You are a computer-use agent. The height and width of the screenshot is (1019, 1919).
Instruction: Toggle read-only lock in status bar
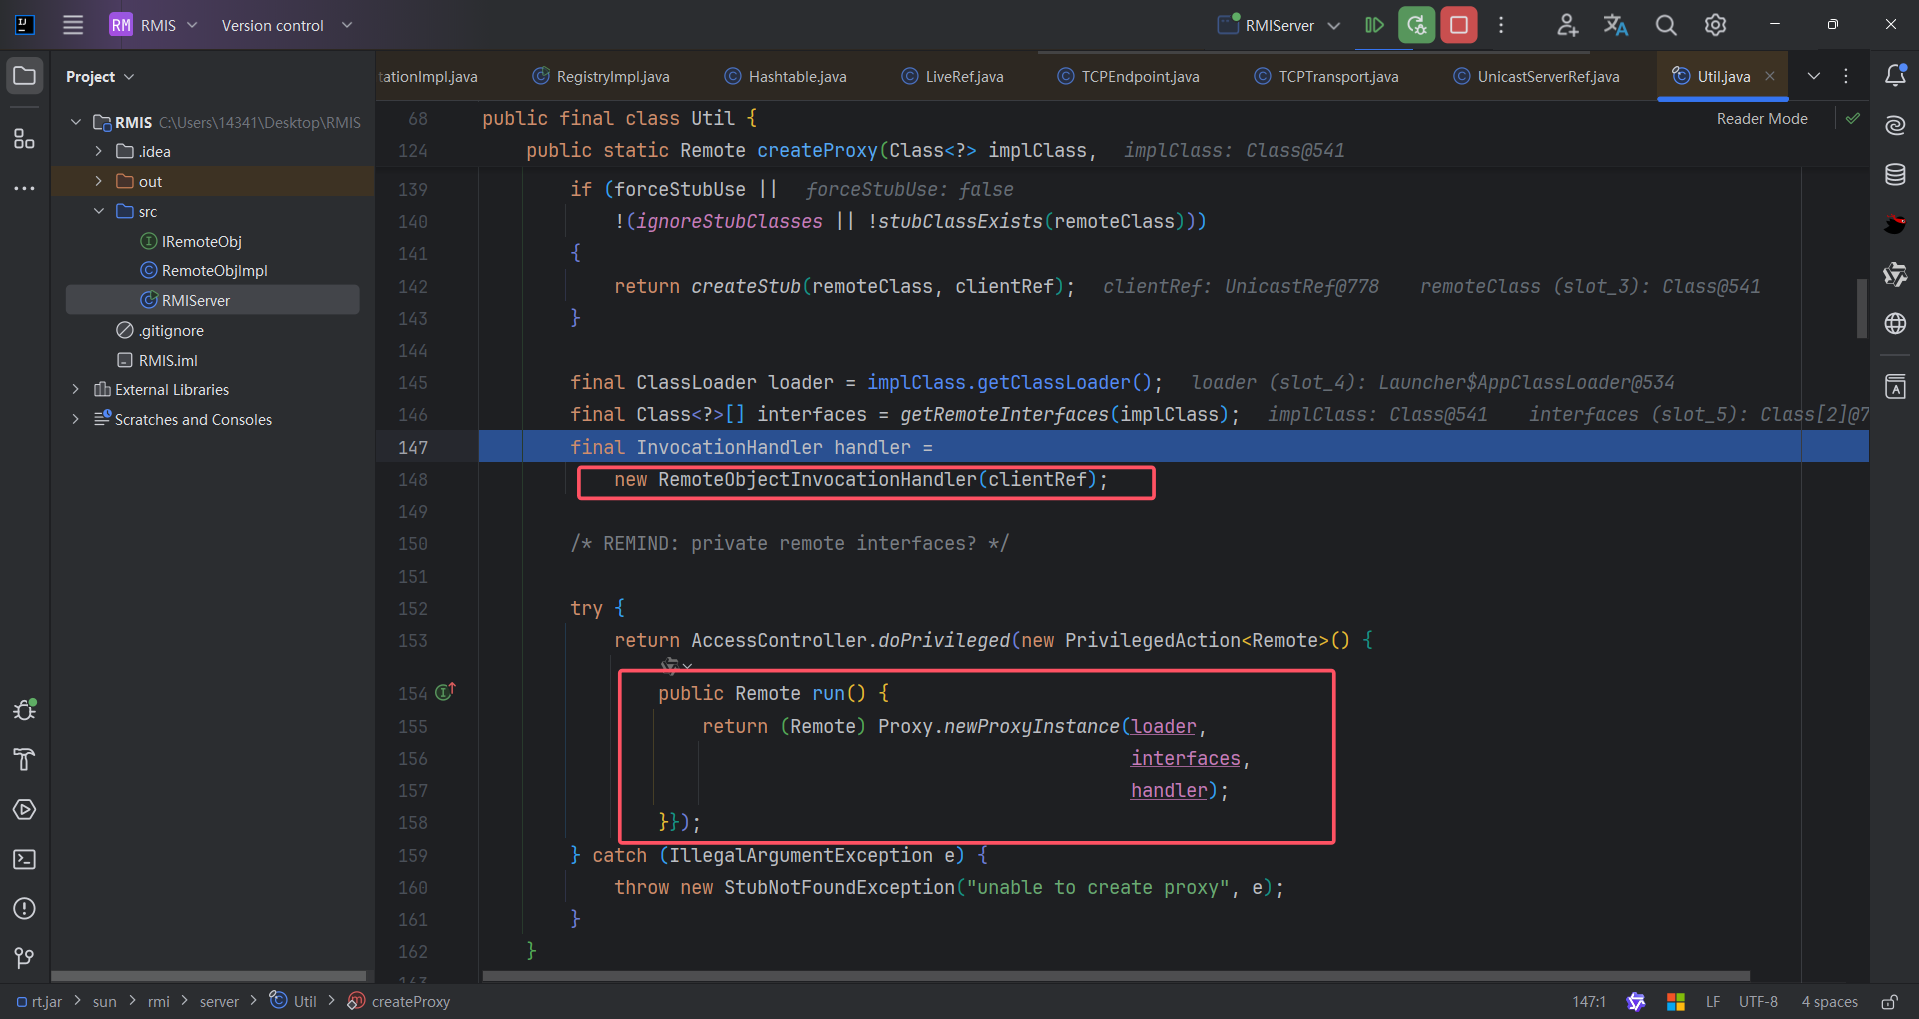tap(1889, 1001)
